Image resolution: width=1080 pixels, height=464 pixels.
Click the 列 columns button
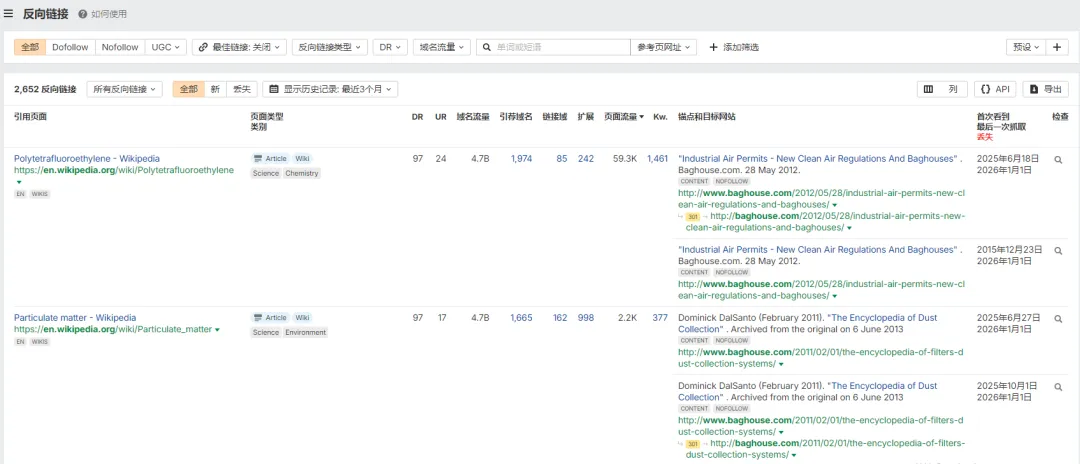coord(941,89)
